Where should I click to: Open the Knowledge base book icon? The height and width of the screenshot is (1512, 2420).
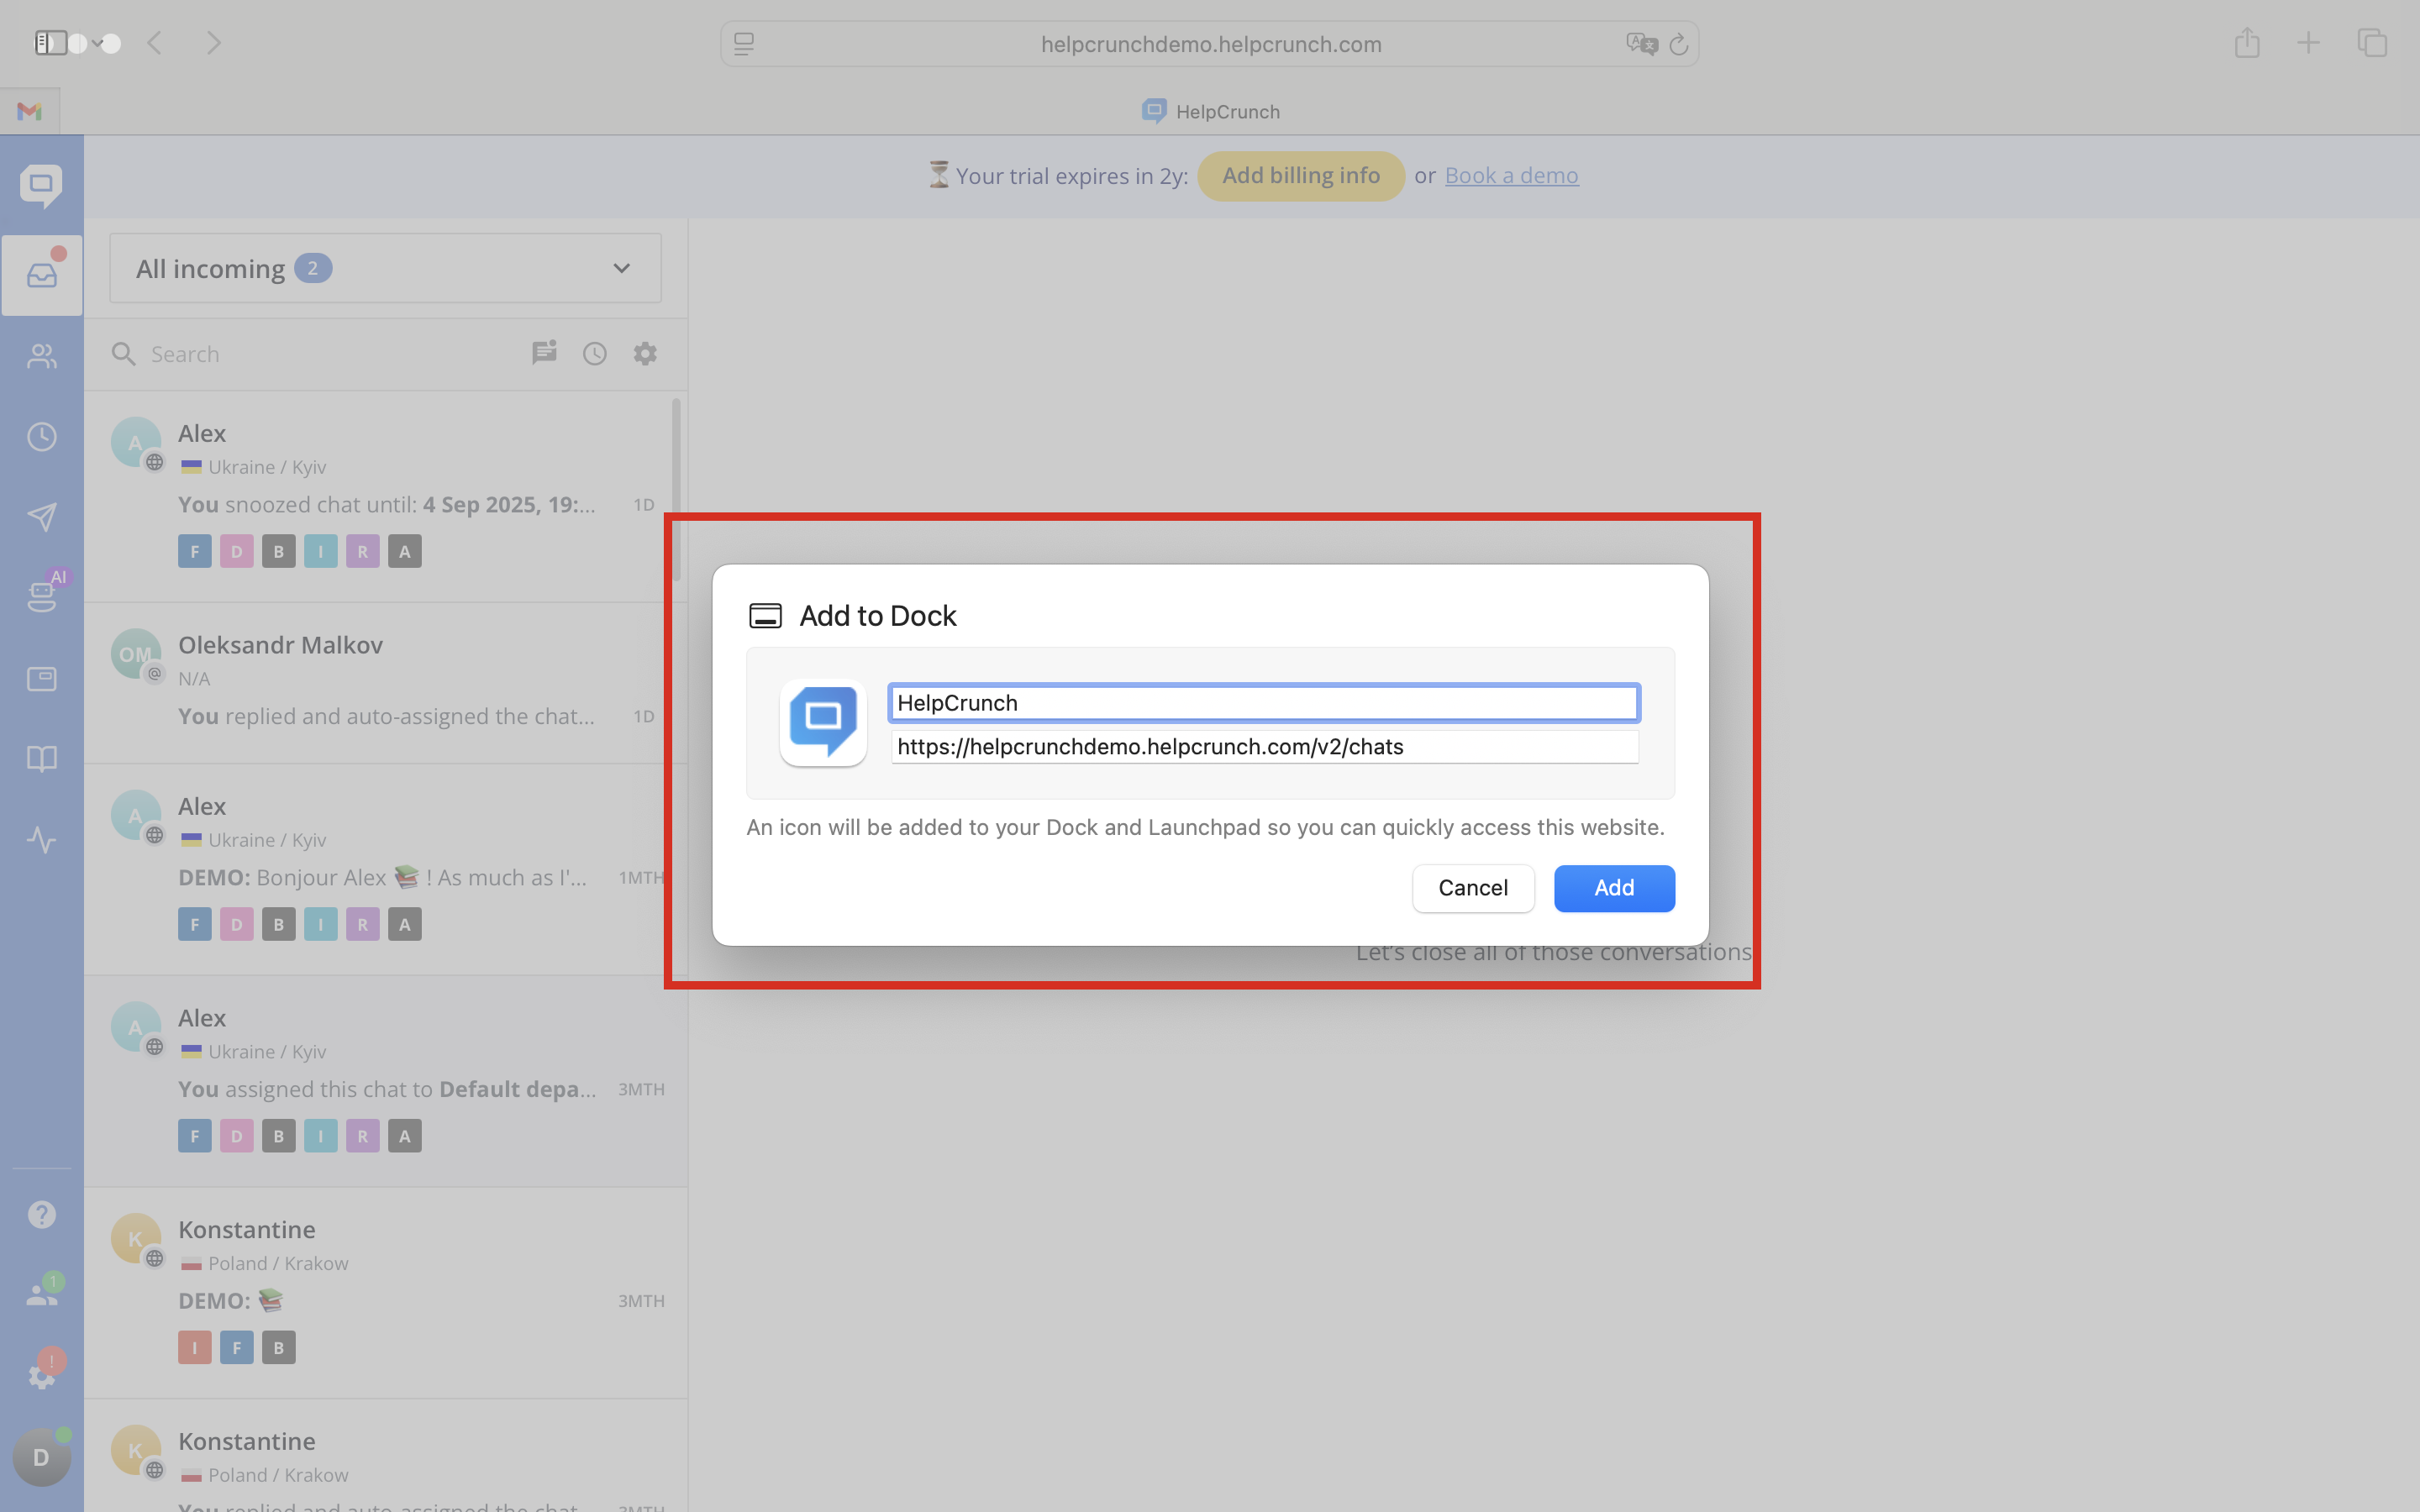[x=42, y=759]
